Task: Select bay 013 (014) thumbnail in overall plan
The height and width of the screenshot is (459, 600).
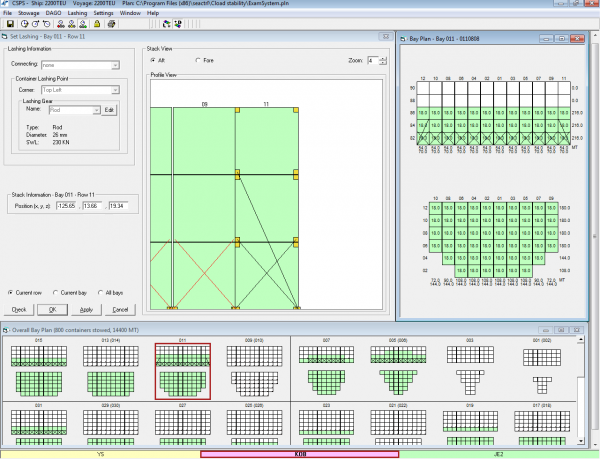Action: pyautogui.click(x=110, y=369)
